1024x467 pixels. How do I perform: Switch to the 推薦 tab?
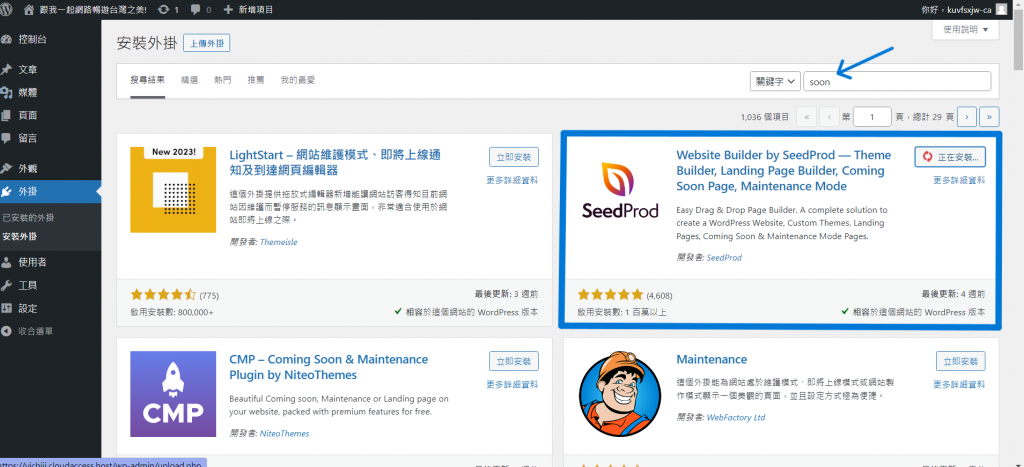tap(256, 80)
